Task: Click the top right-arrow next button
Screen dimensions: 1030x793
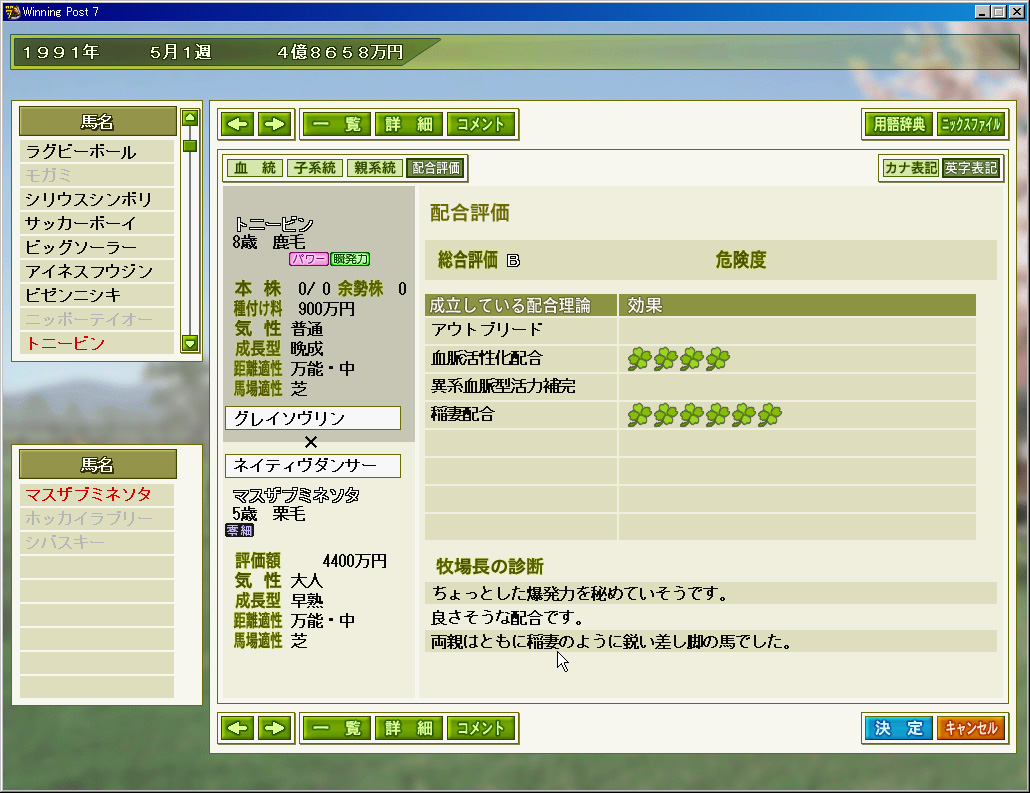Action: (x=275, y=124)
